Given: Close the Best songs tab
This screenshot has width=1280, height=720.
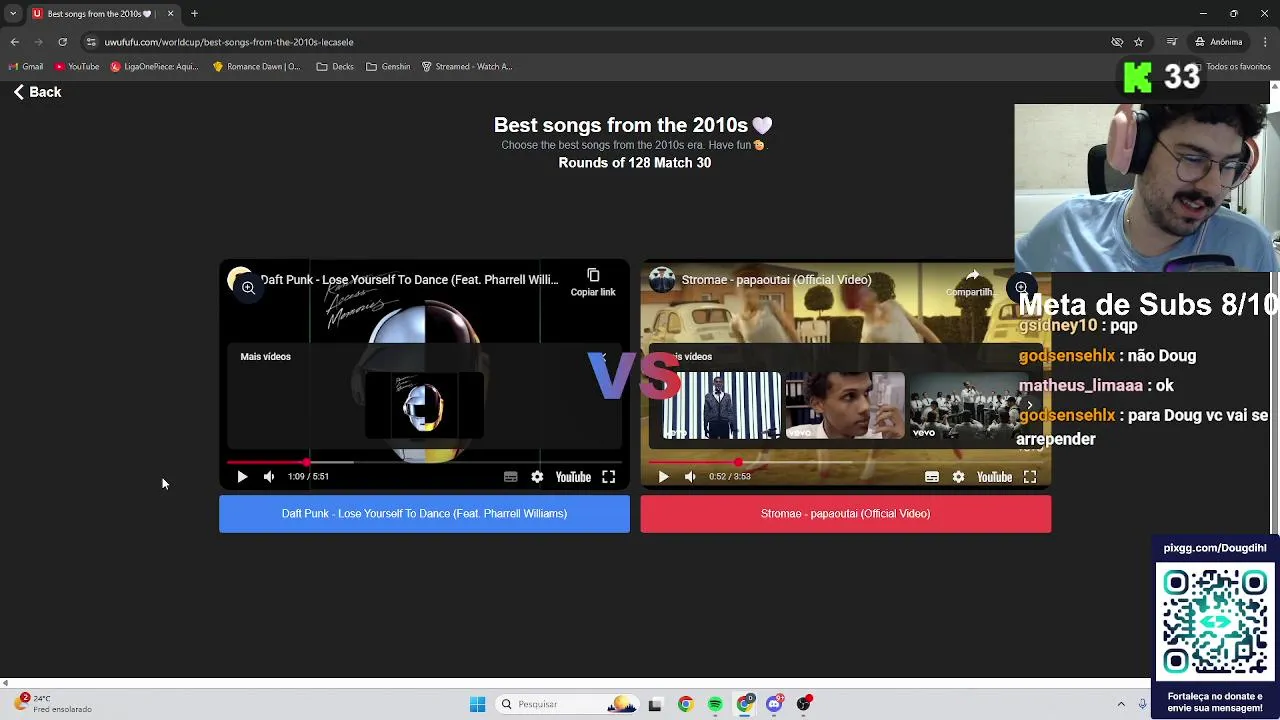Looking at the screenshot, I should click(x=170, y=14).
